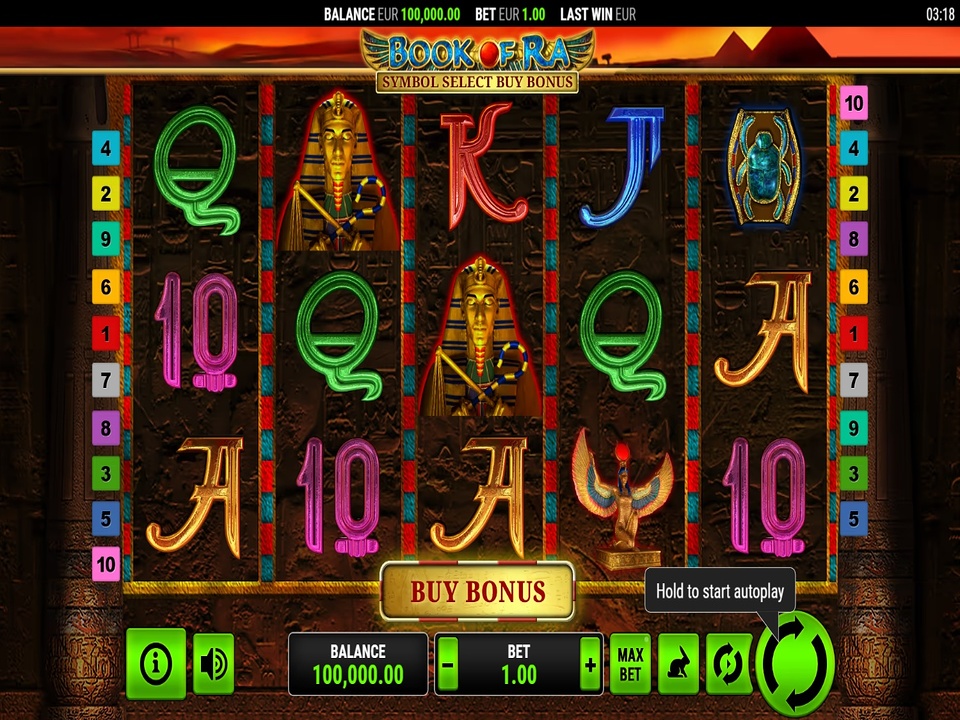Image resolution: width=960 pixels, height=720 pixels.
Task: Click the bottom BALANCE display panel
Action: [358, 664]
